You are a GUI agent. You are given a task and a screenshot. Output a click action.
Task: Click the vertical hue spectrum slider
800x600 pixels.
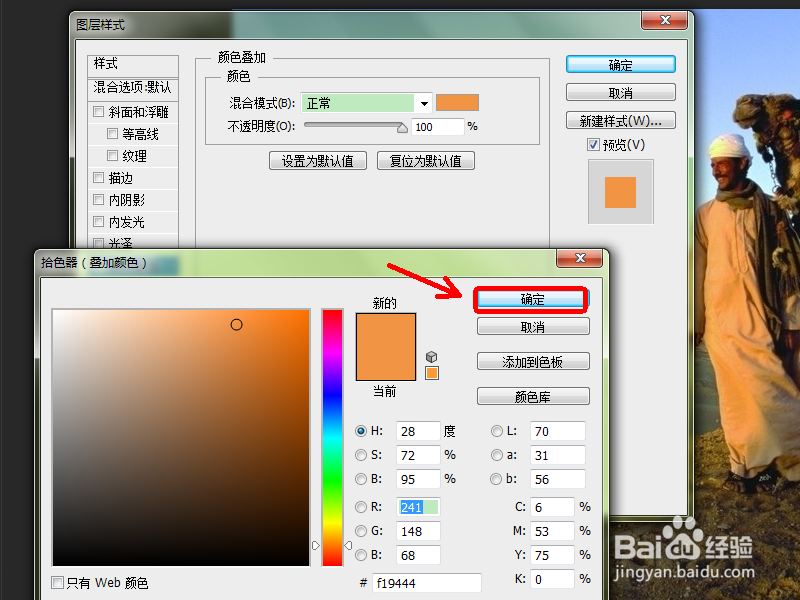332,437
